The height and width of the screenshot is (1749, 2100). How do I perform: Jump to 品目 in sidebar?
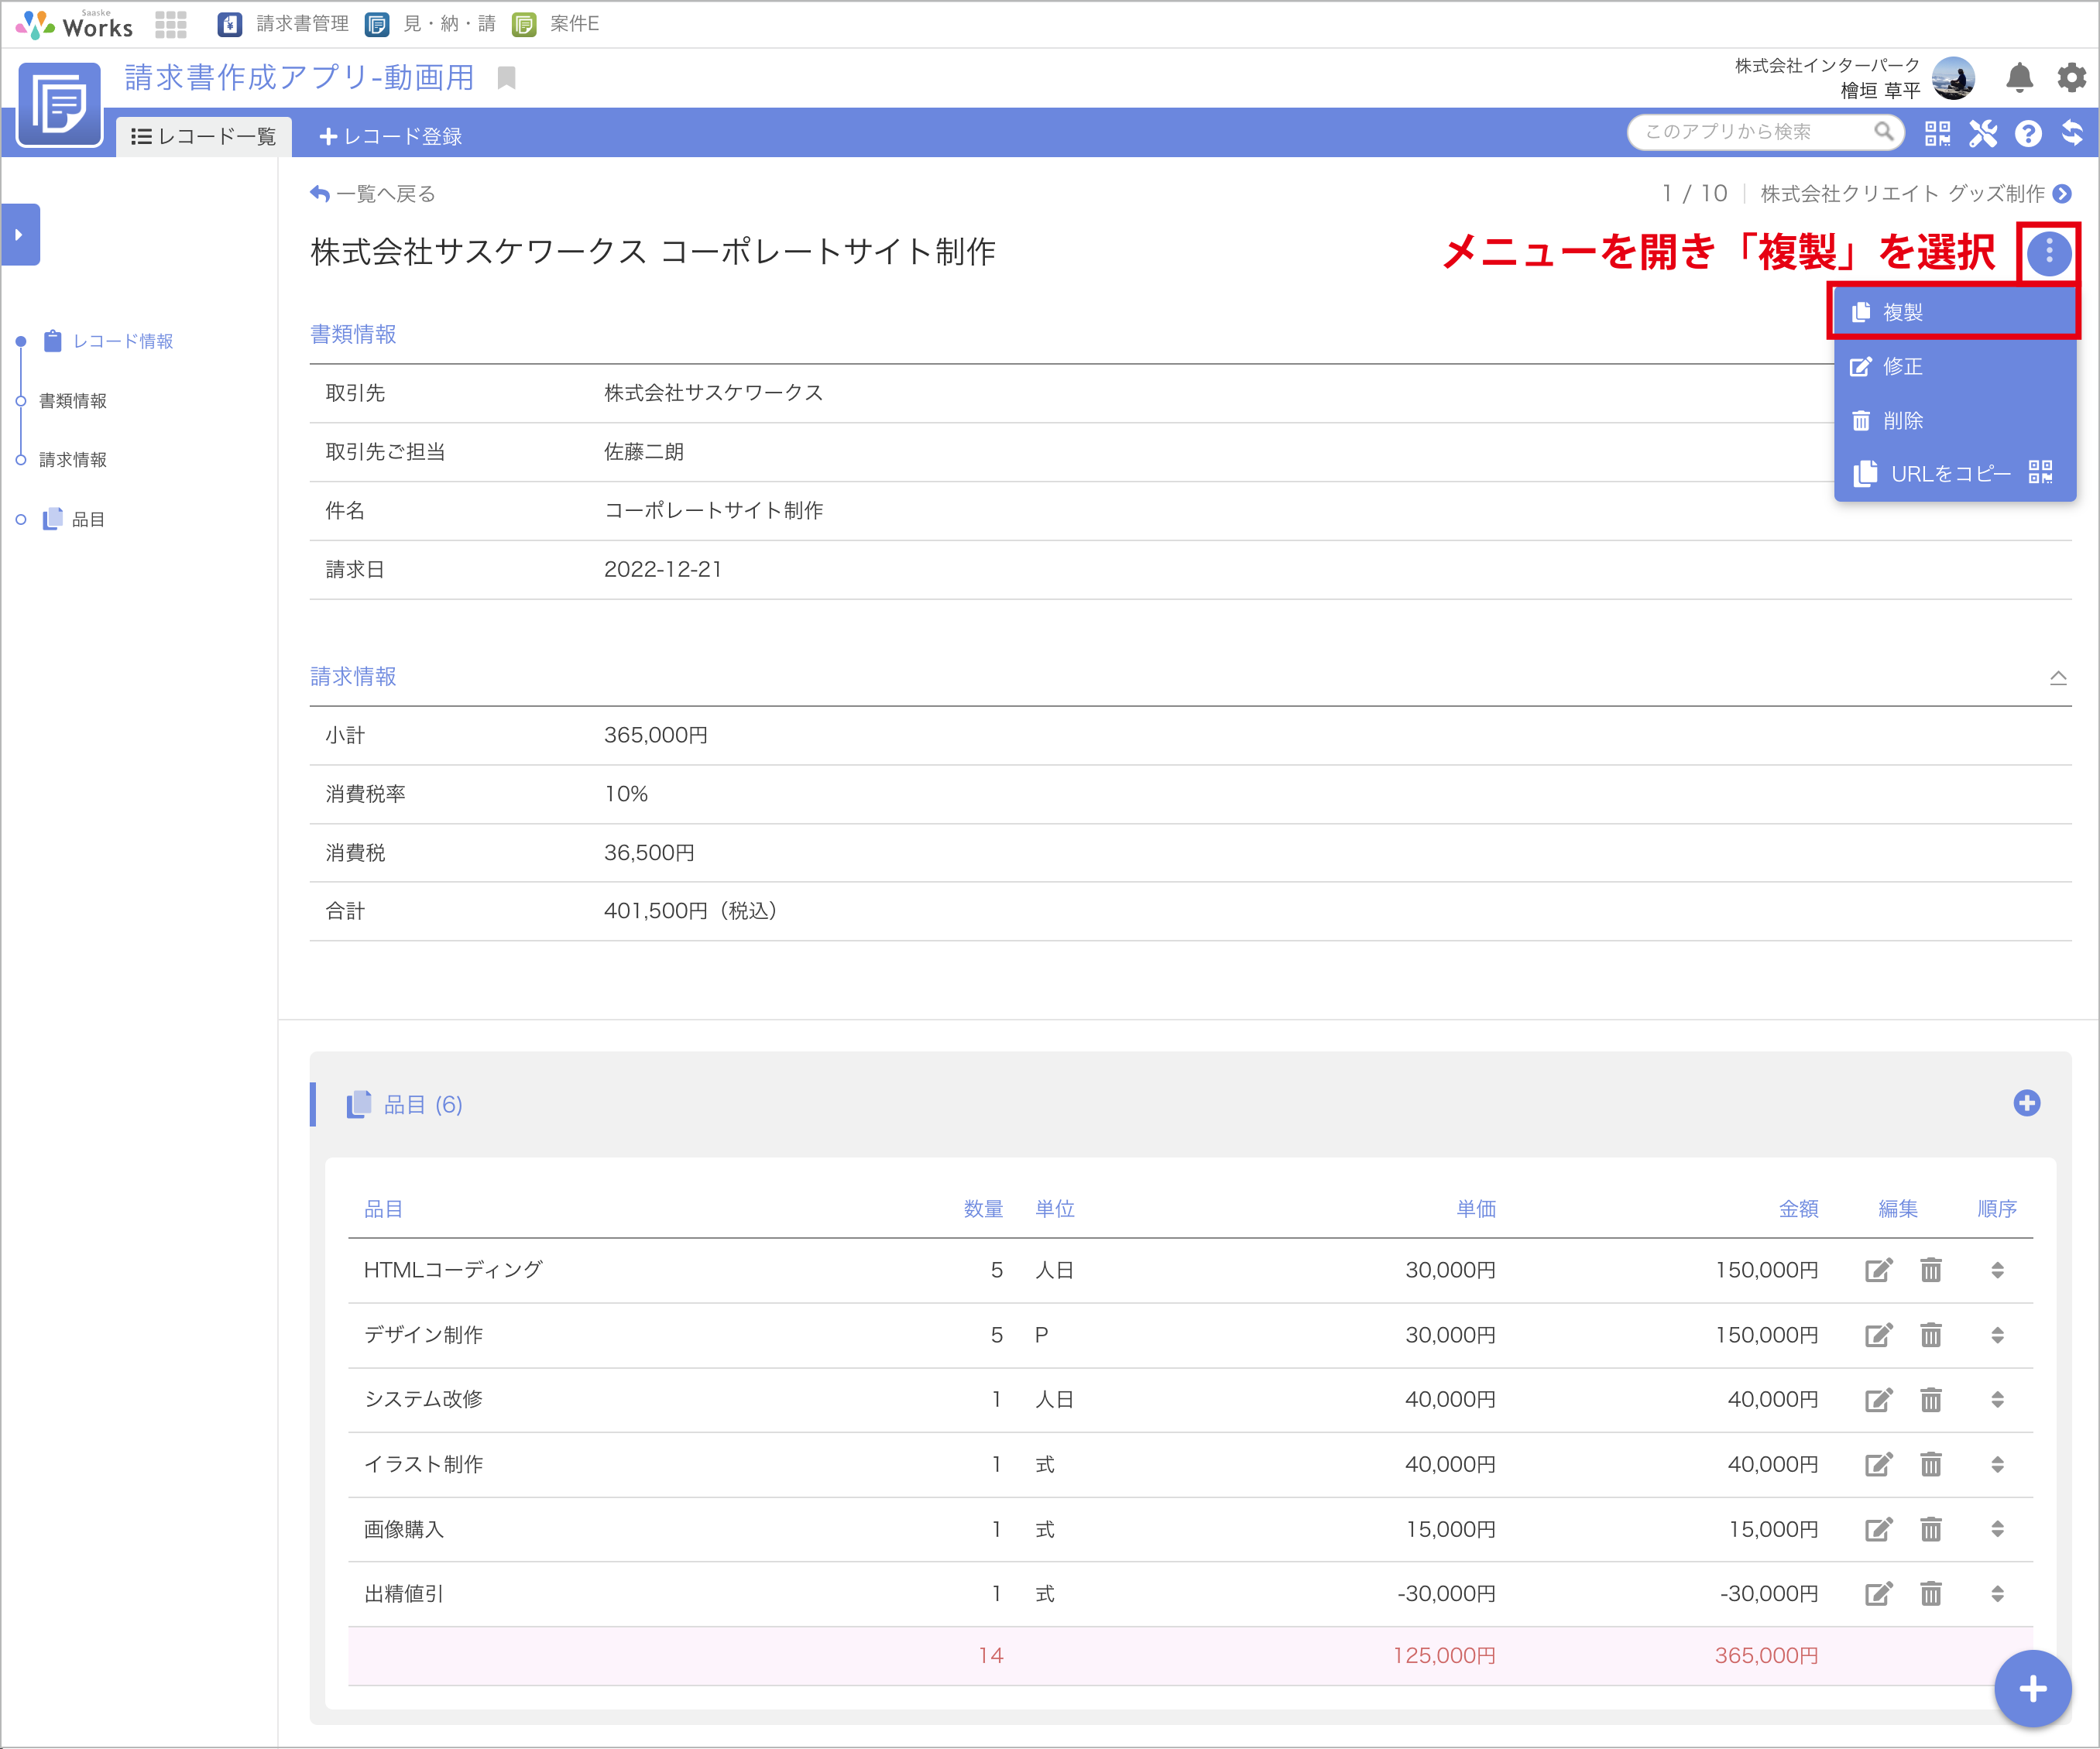(74, 519)
